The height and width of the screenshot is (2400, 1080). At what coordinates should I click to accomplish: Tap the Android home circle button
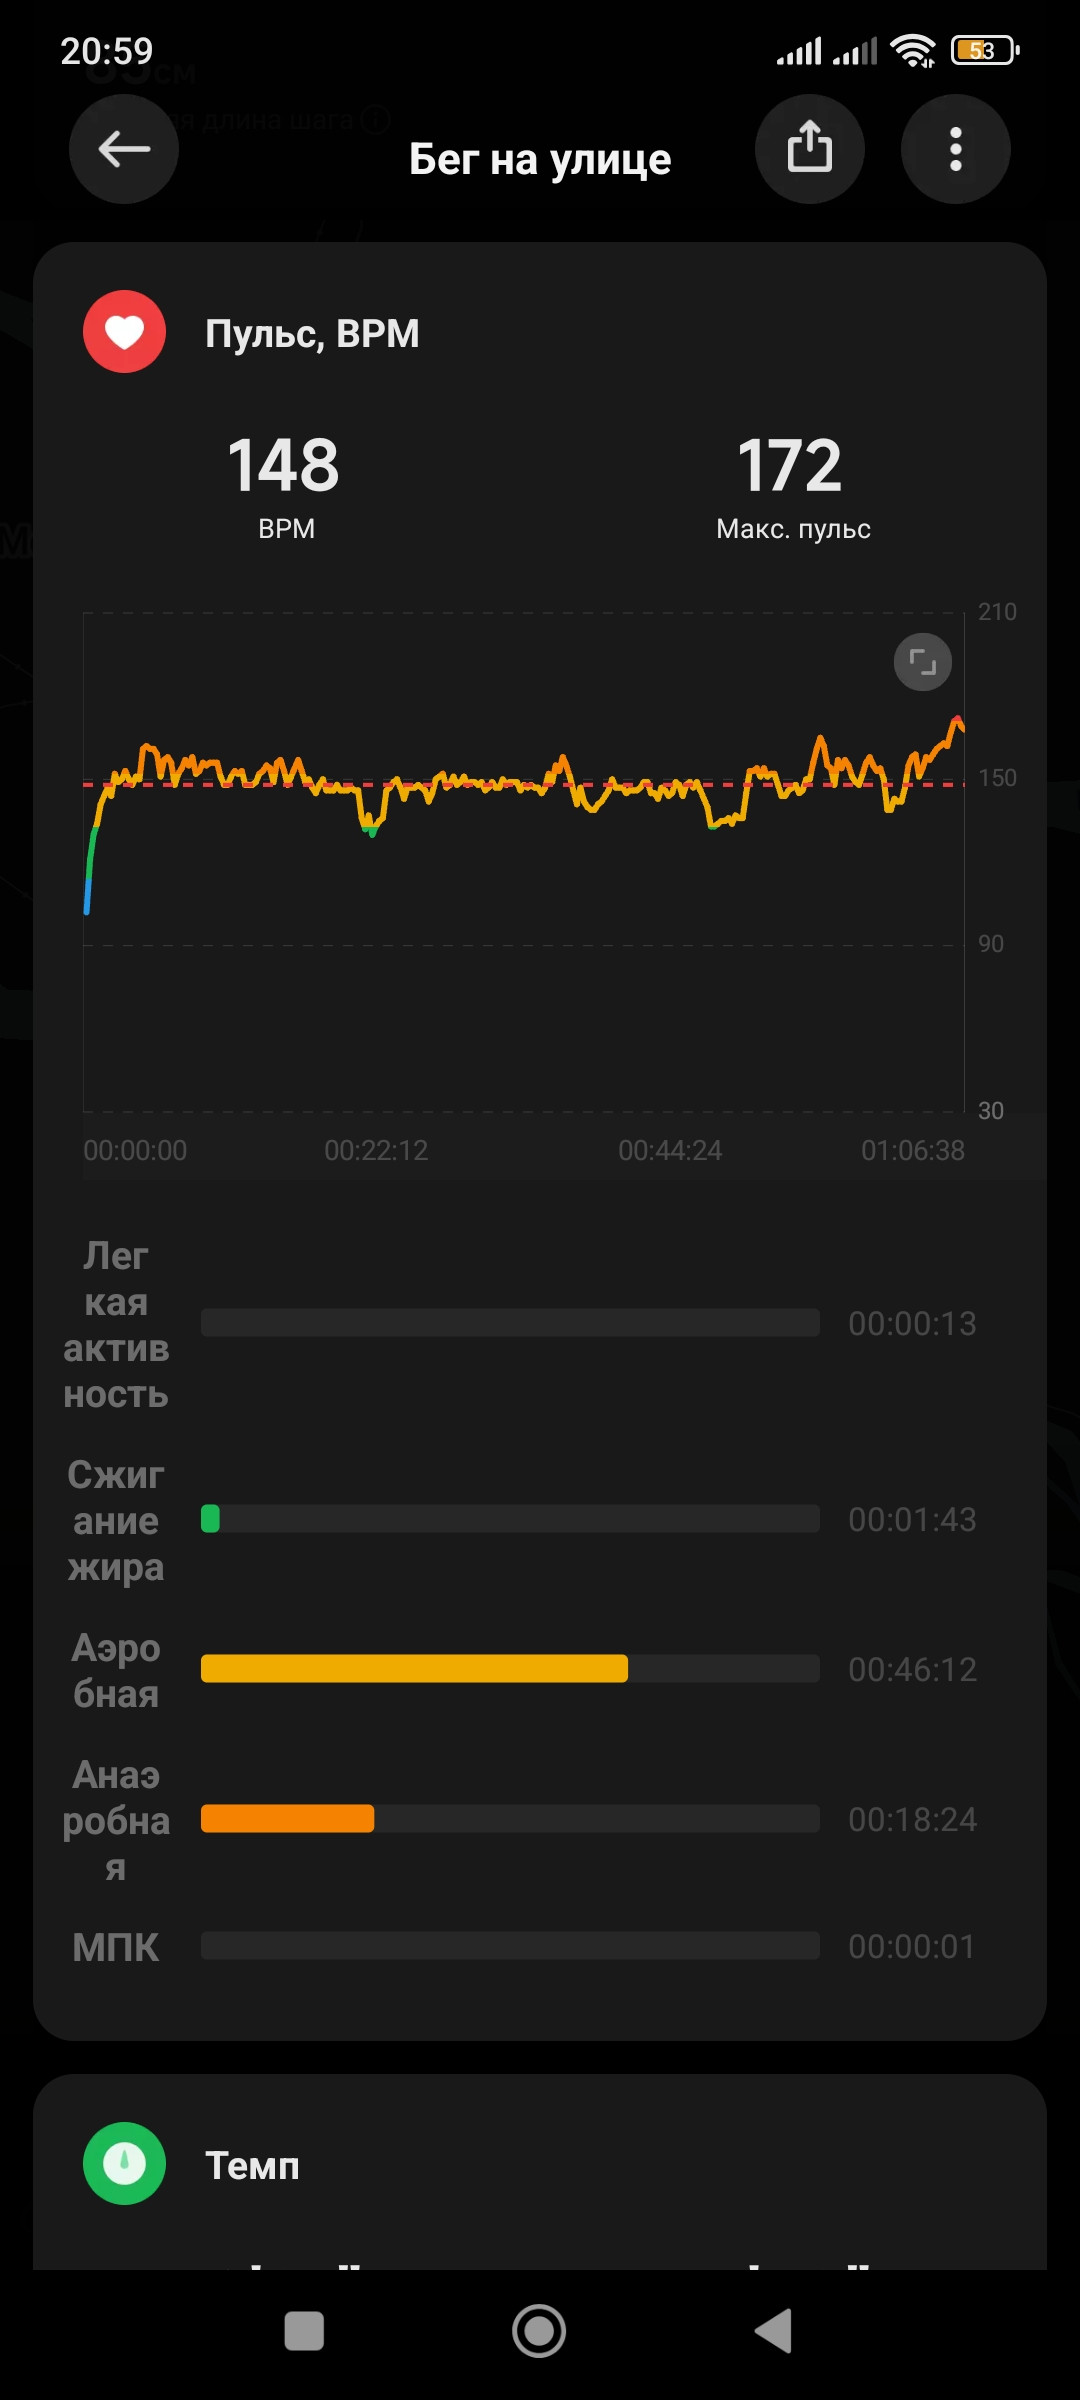pos(539,2331)
